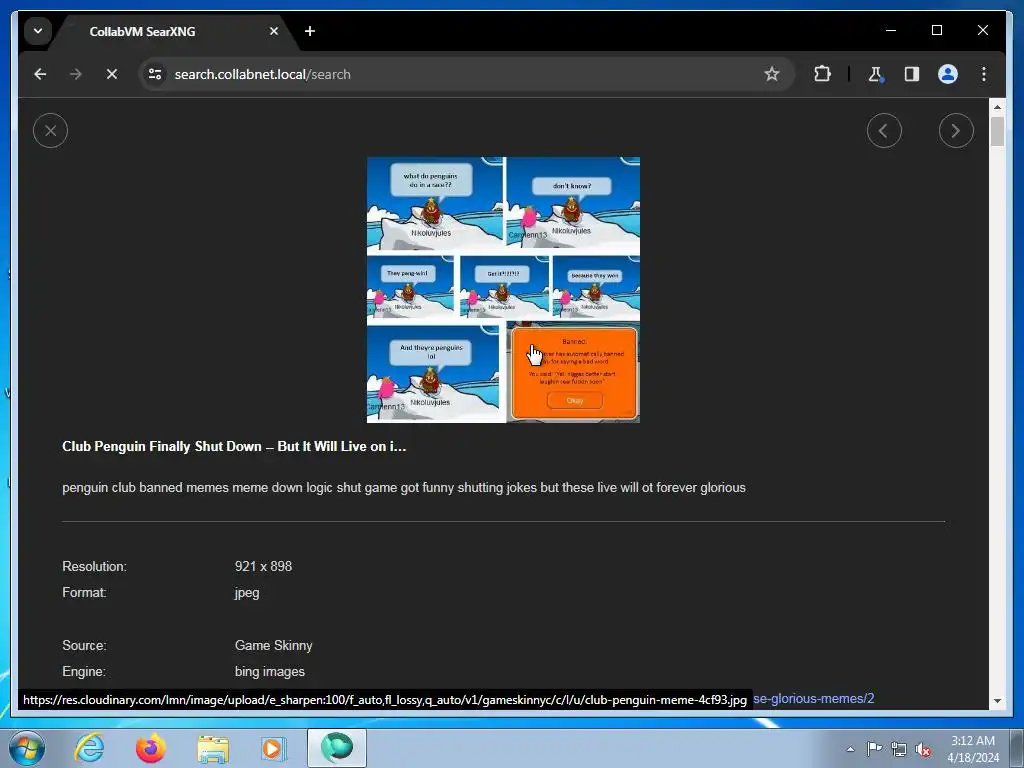Open the network tray icon
Screen dimensions: 1024x768
tap(899, 749)
